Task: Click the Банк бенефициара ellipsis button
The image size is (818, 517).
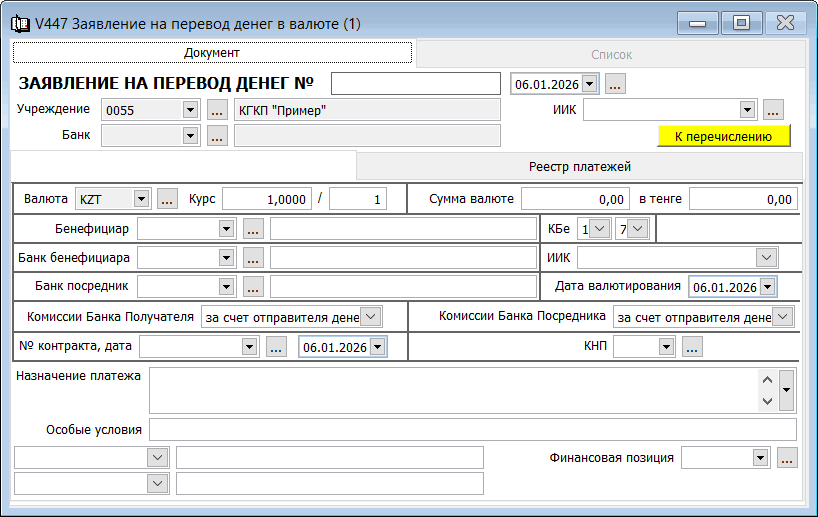Action: tap(252, 258)
